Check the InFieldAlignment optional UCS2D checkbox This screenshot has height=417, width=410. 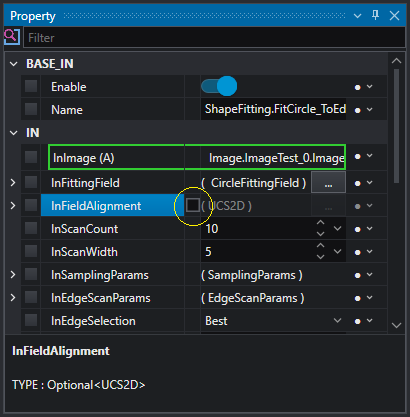click(193, 205)
